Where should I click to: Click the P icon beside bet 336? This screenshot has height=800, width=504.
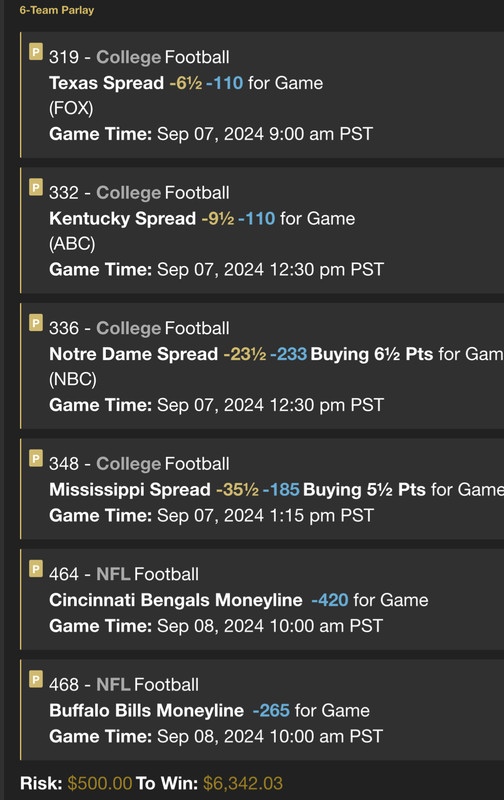coord(36,323)
